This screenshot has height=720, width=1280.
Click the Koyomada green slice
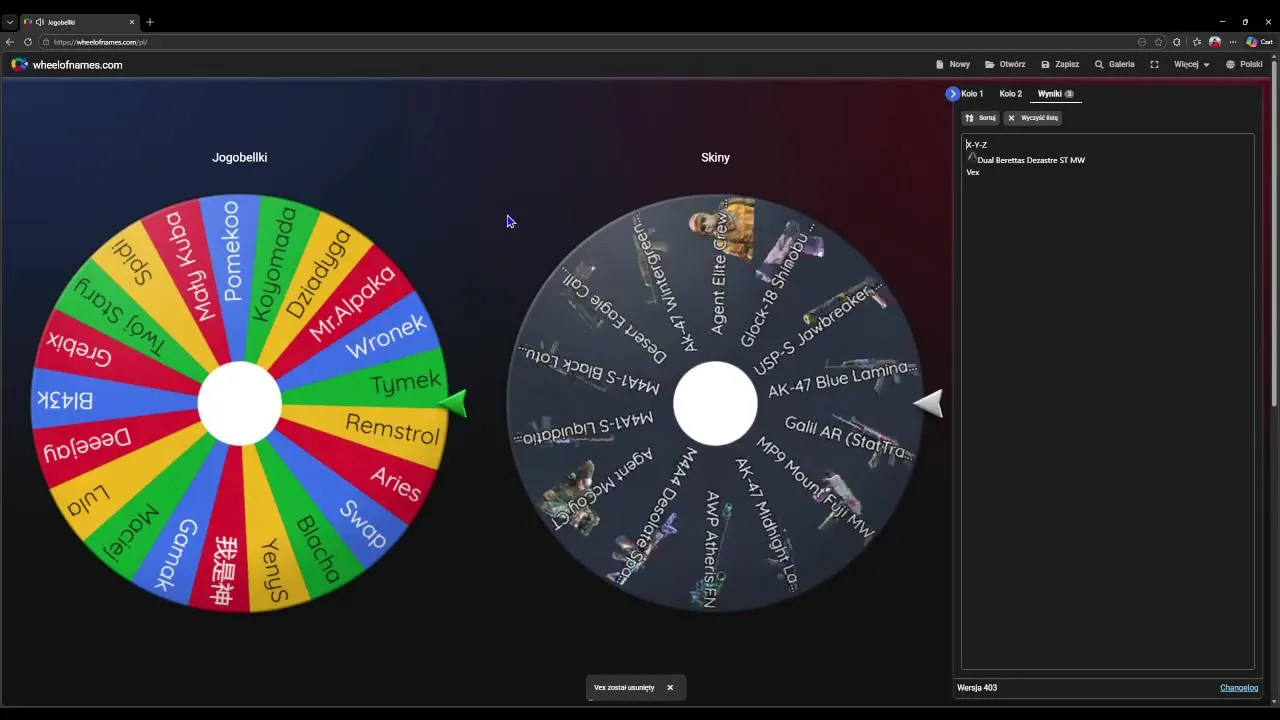(x=274, y=263)
